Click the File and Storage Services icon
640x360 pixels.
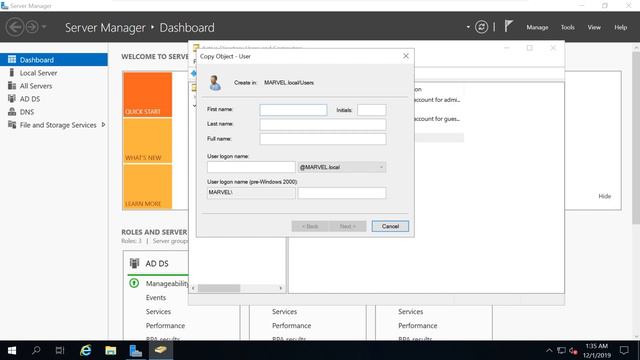pyautogui.click(x=12, y=125)
